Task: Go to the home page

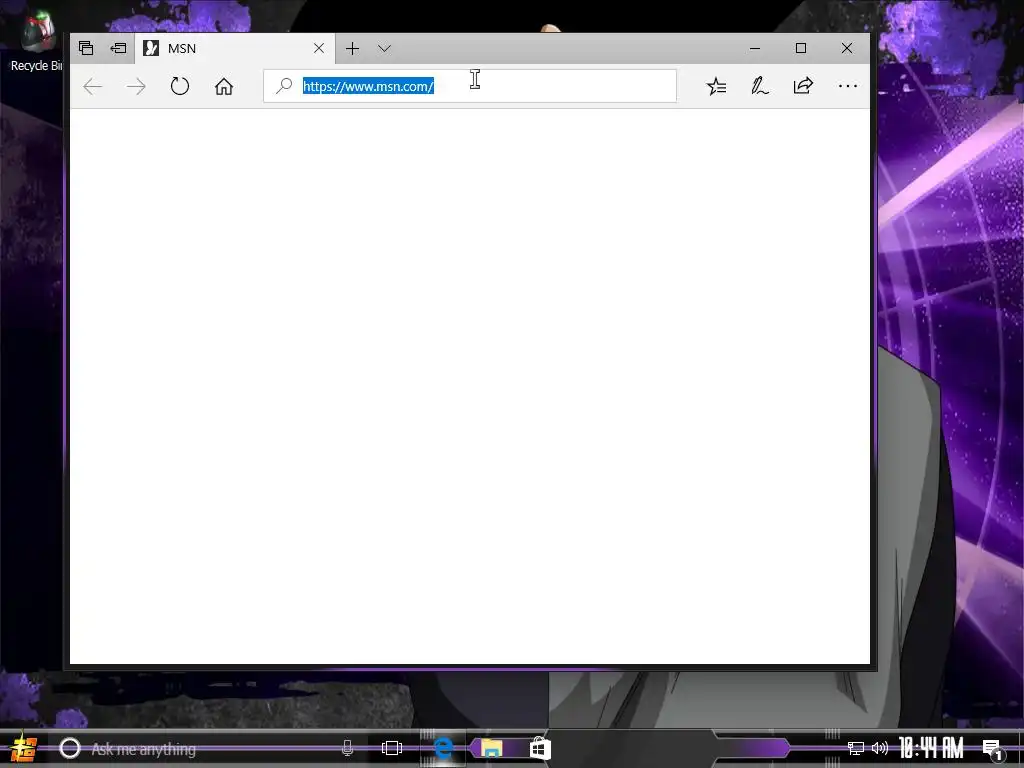Action: [224, 86]
